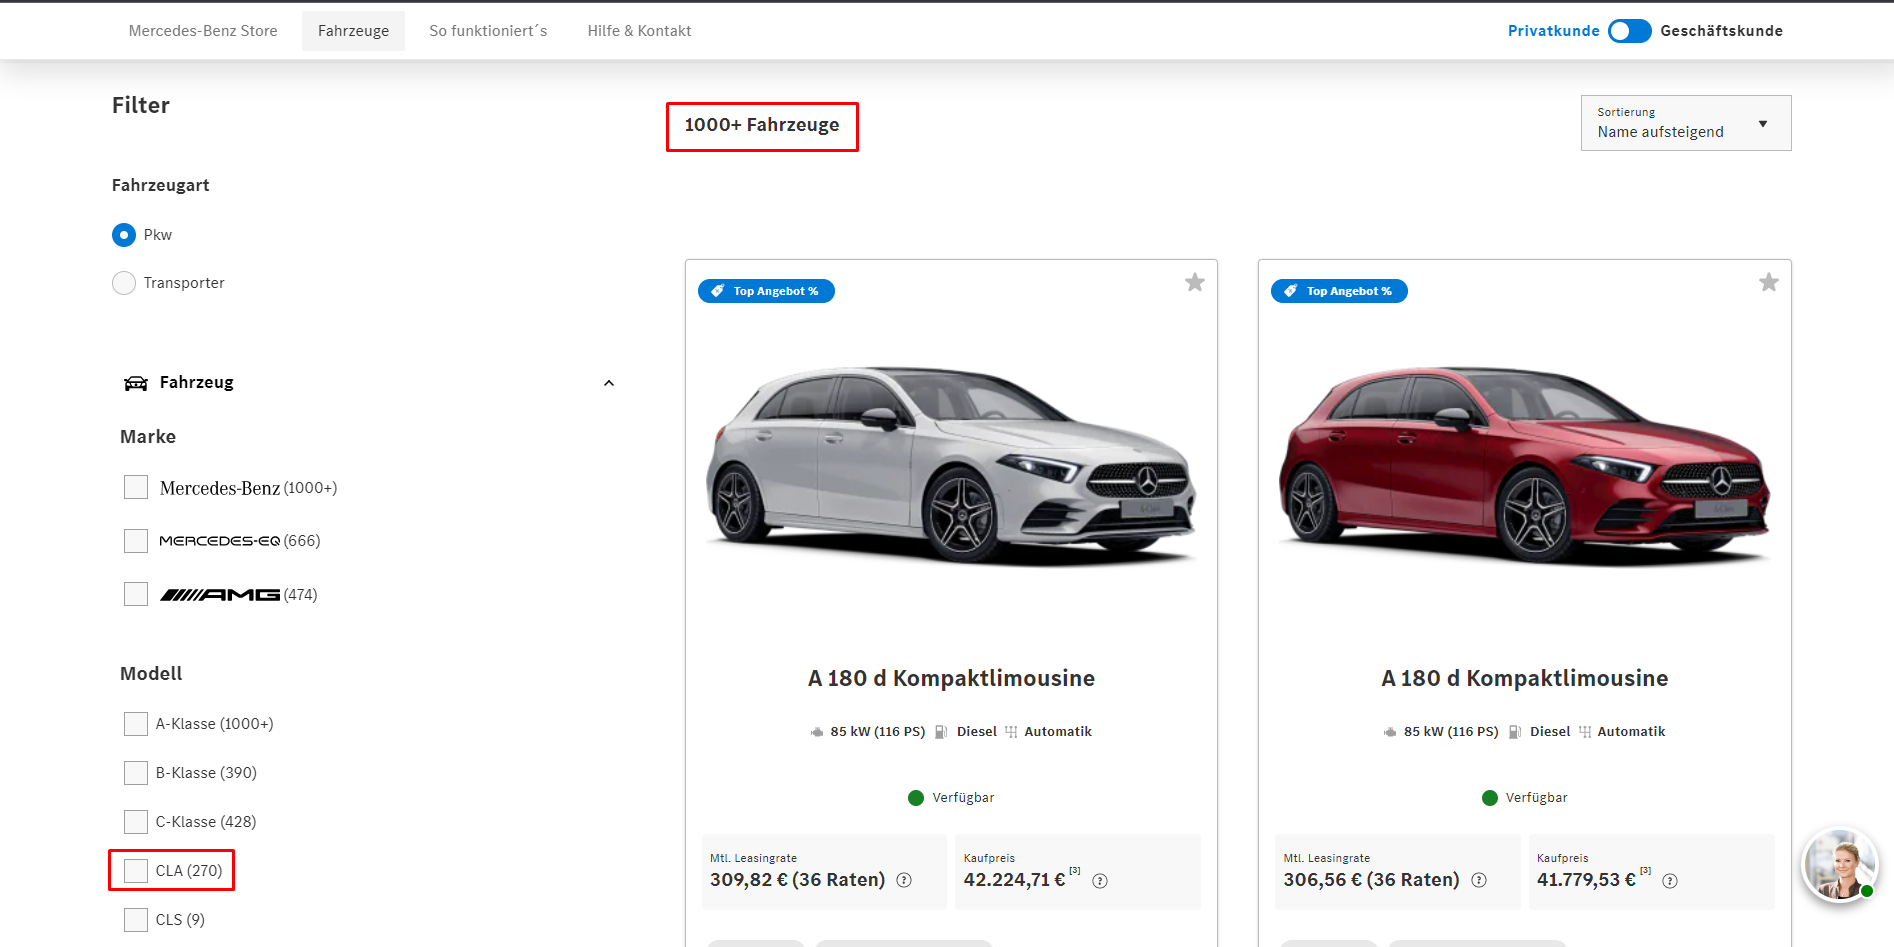Click the green Verfügbar dot on the red car
This screenshot has width=1894, height=947.
click(x=1490, y=798)
